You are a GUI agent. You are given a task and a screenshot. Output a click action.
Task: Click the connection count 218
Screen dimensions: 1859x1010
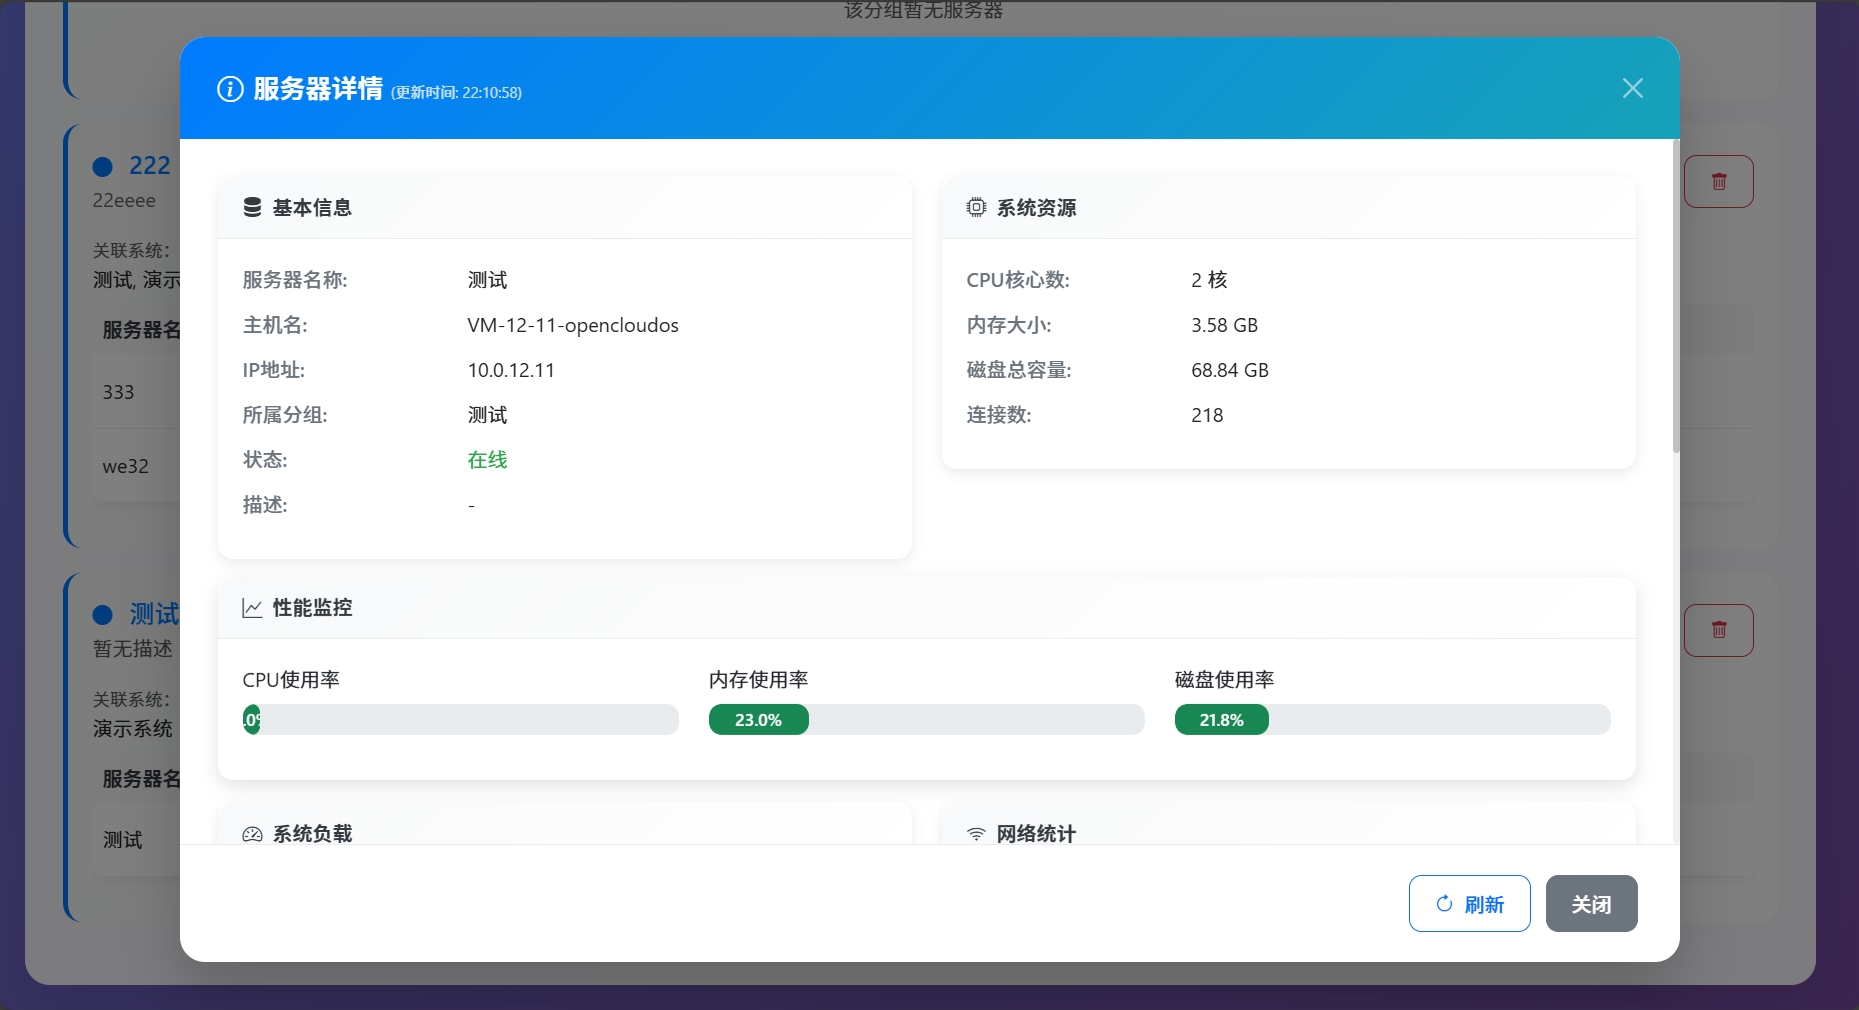(1207, 415)
